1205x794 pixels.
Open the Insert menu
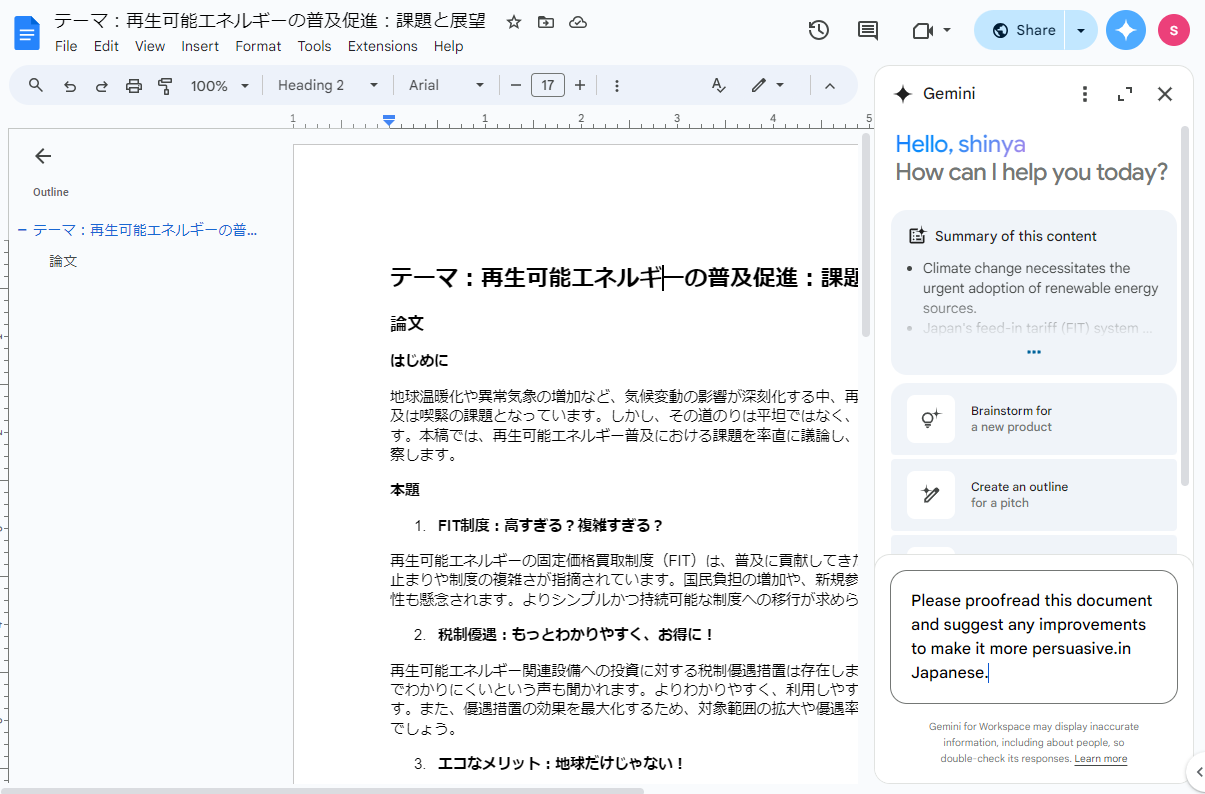200,46
